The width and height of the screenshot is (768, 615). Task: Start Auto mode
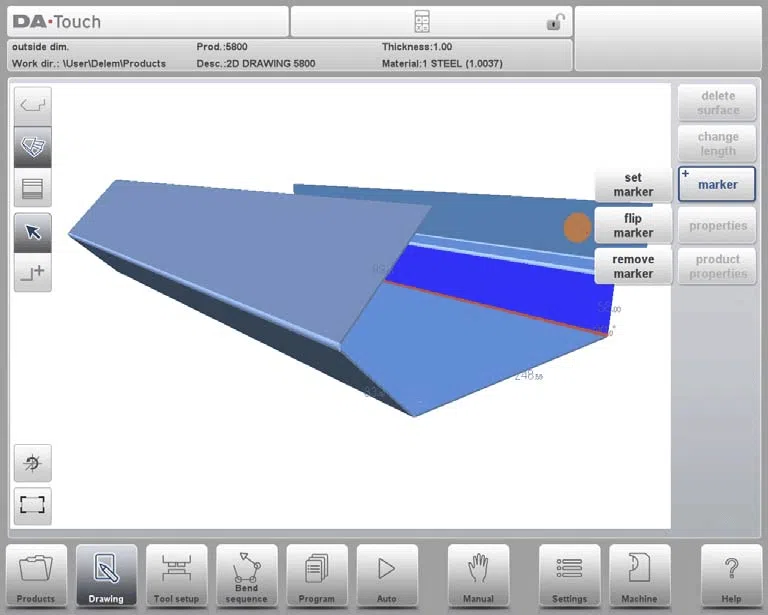click(387, 576)
